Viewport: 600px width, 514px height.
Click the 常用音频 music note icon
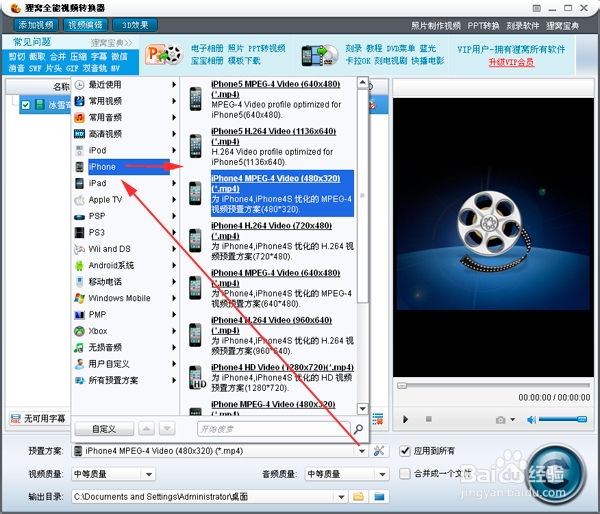(x=79, y=117)
